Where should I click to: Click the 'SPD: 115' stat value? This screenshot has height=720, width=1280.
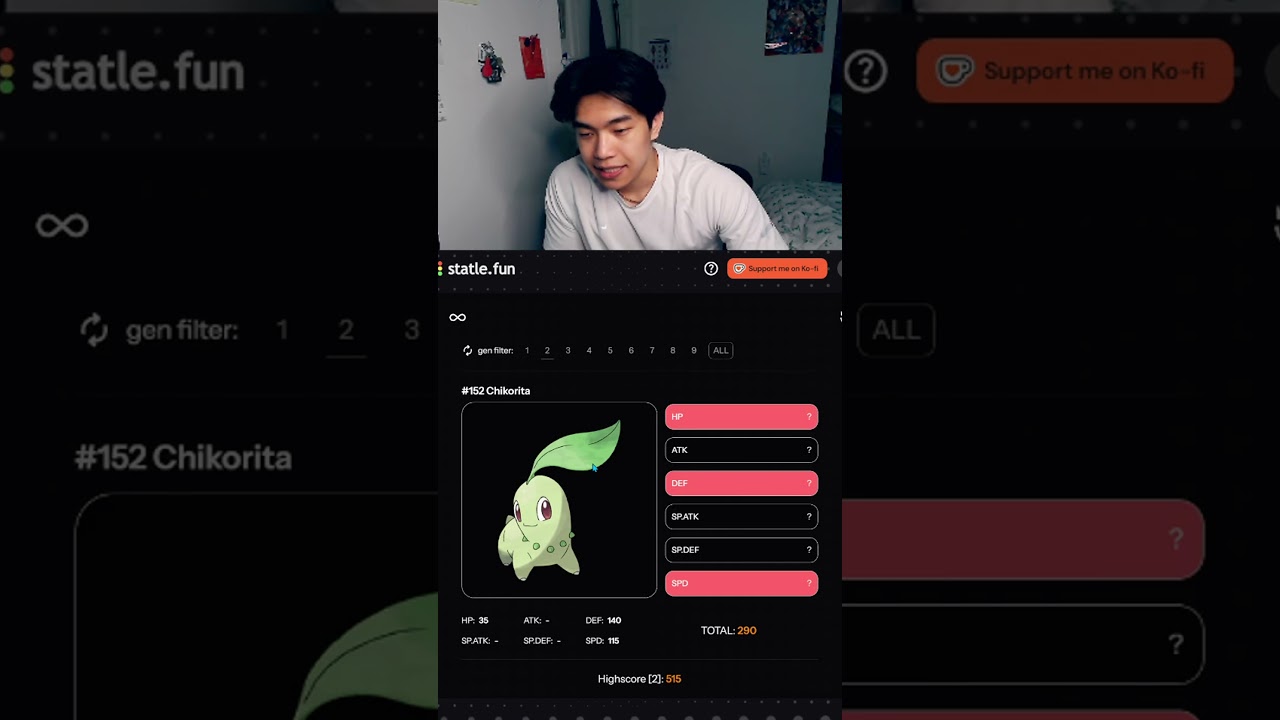click(x=602, y=641)
